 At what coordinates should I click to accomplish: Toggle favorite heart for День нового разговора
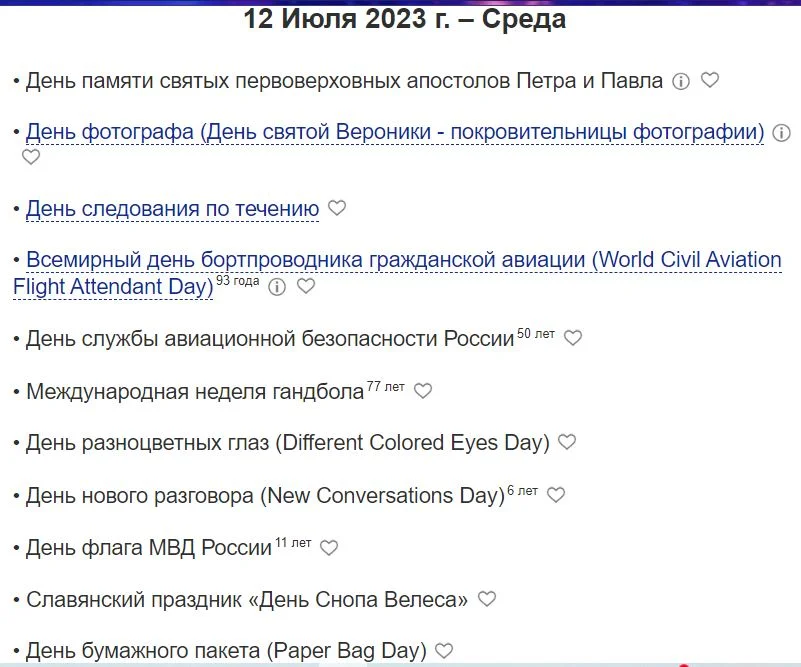556,495
